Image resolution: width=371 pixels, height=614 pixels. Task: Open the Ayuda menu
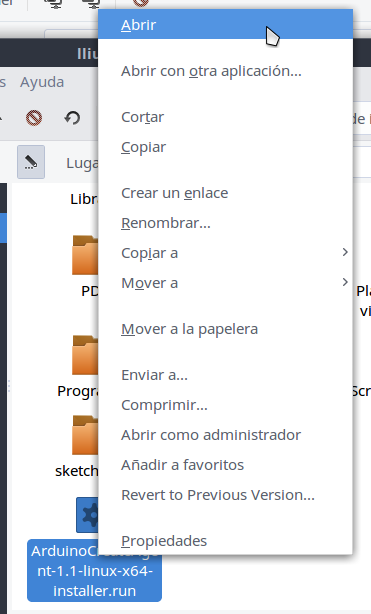pyautogui.click(x=42, y=82)
